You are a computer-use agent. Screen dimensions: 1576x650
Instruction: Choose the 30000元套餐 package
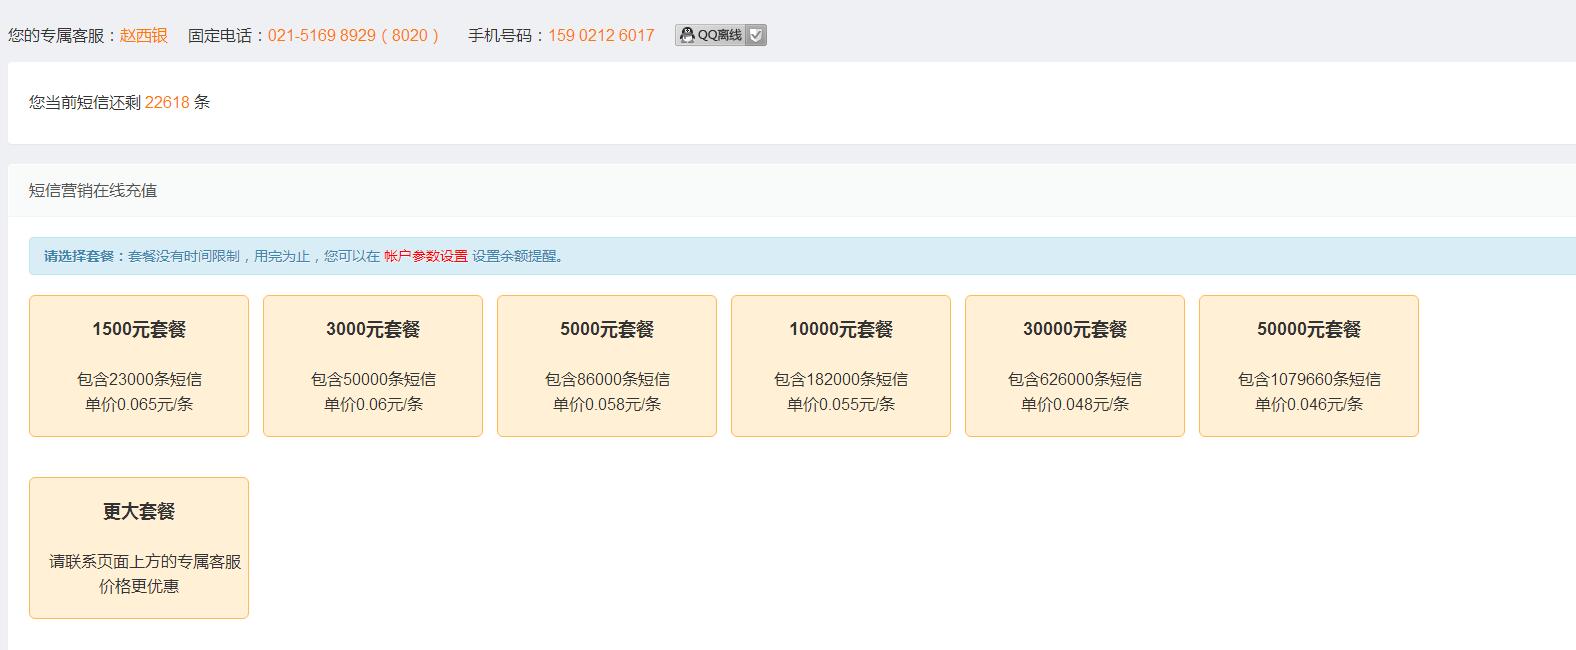tap(1075, 365)
